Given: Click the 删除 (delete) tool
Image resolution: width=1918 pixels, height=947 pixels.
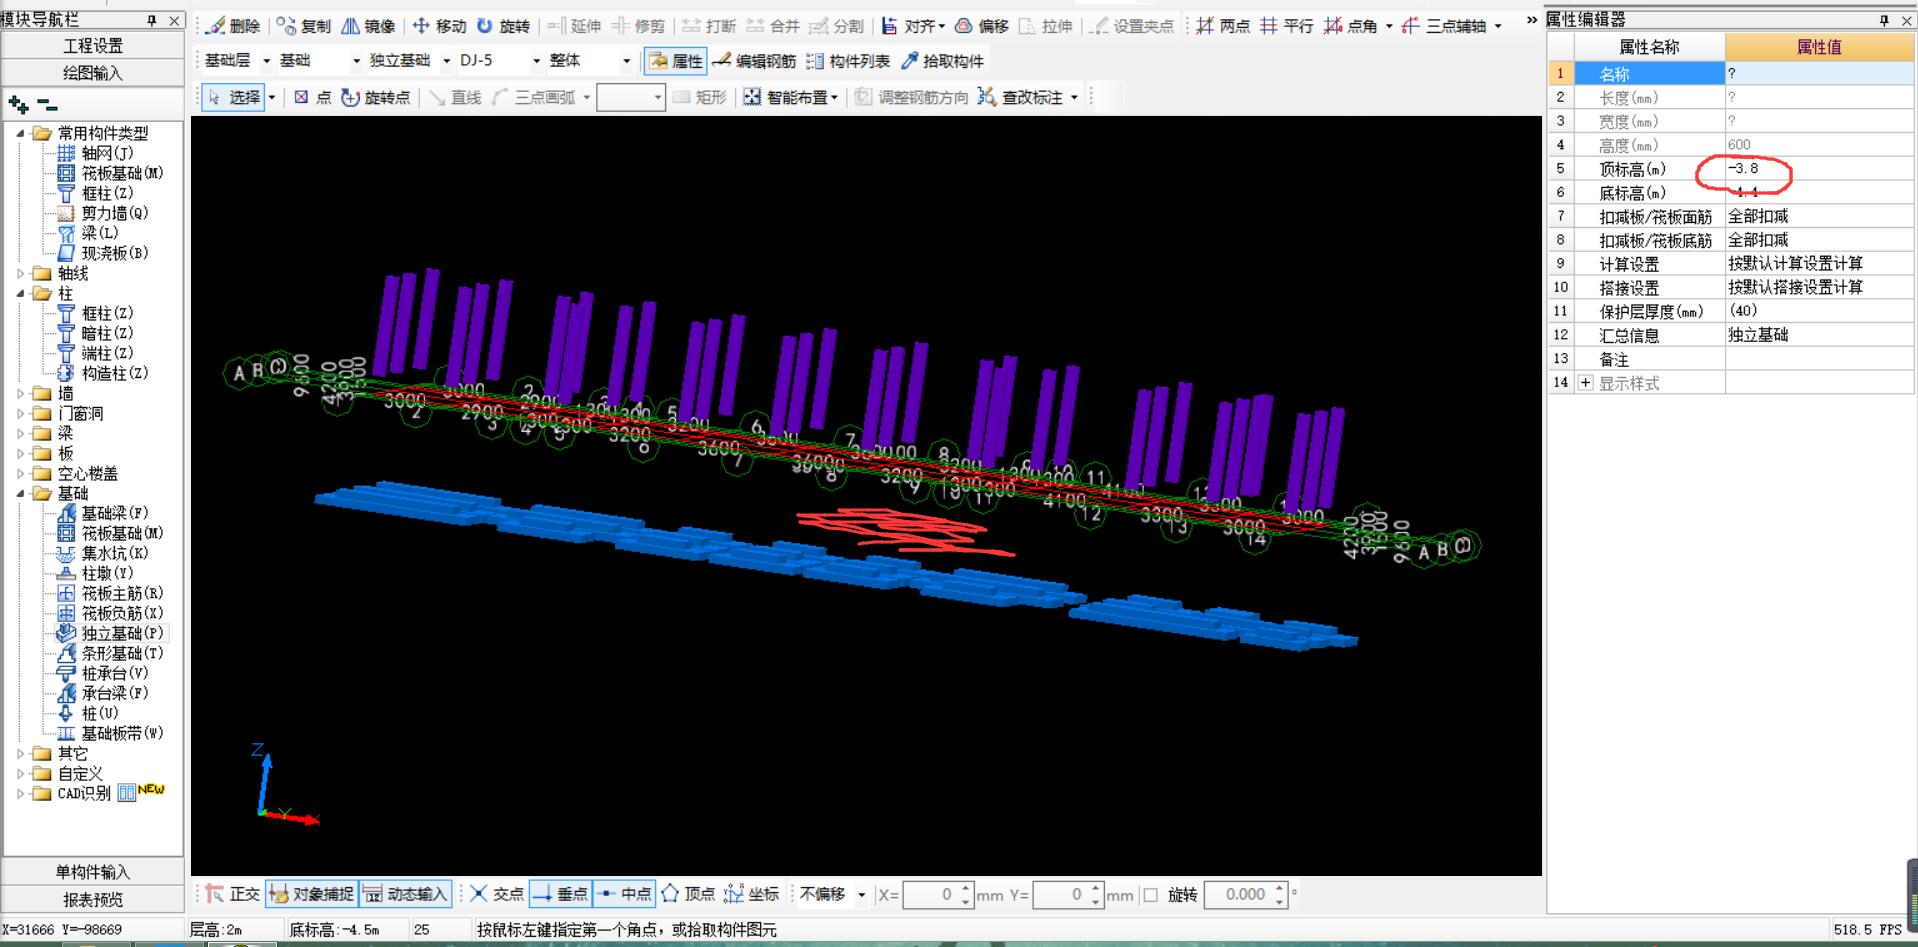Looking at the screenshot, I should (x=233, y=26).
